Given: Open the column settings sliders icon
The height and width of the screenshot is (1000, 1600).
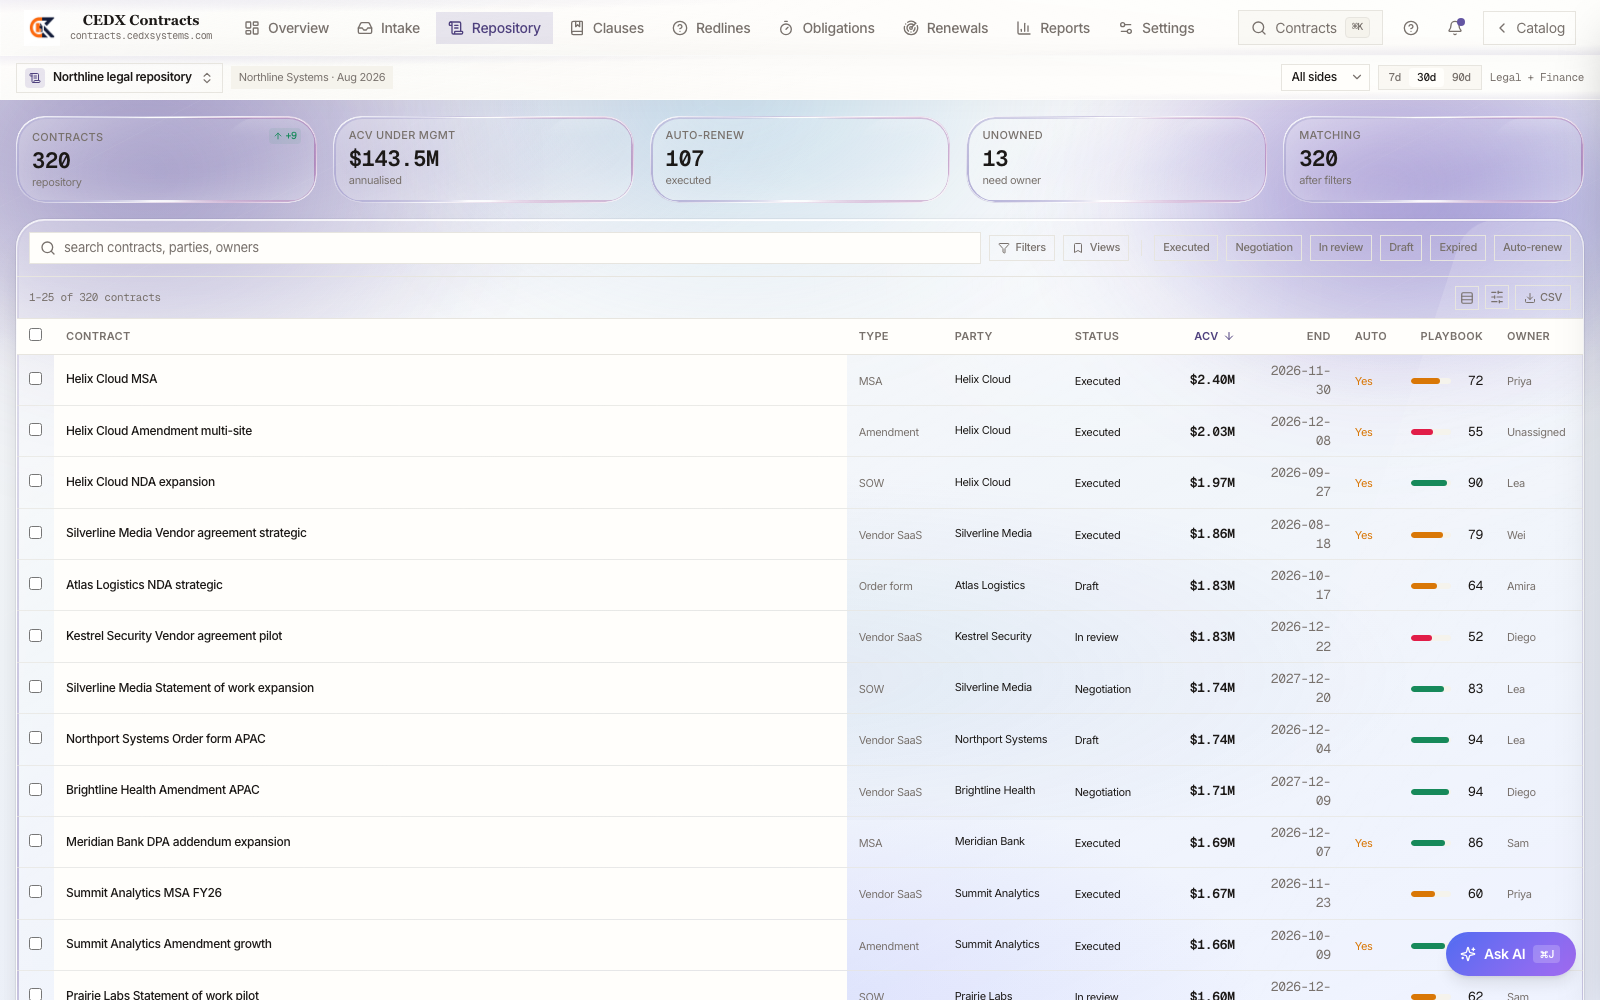Looking at the screenshot, I should point(1497,297).
